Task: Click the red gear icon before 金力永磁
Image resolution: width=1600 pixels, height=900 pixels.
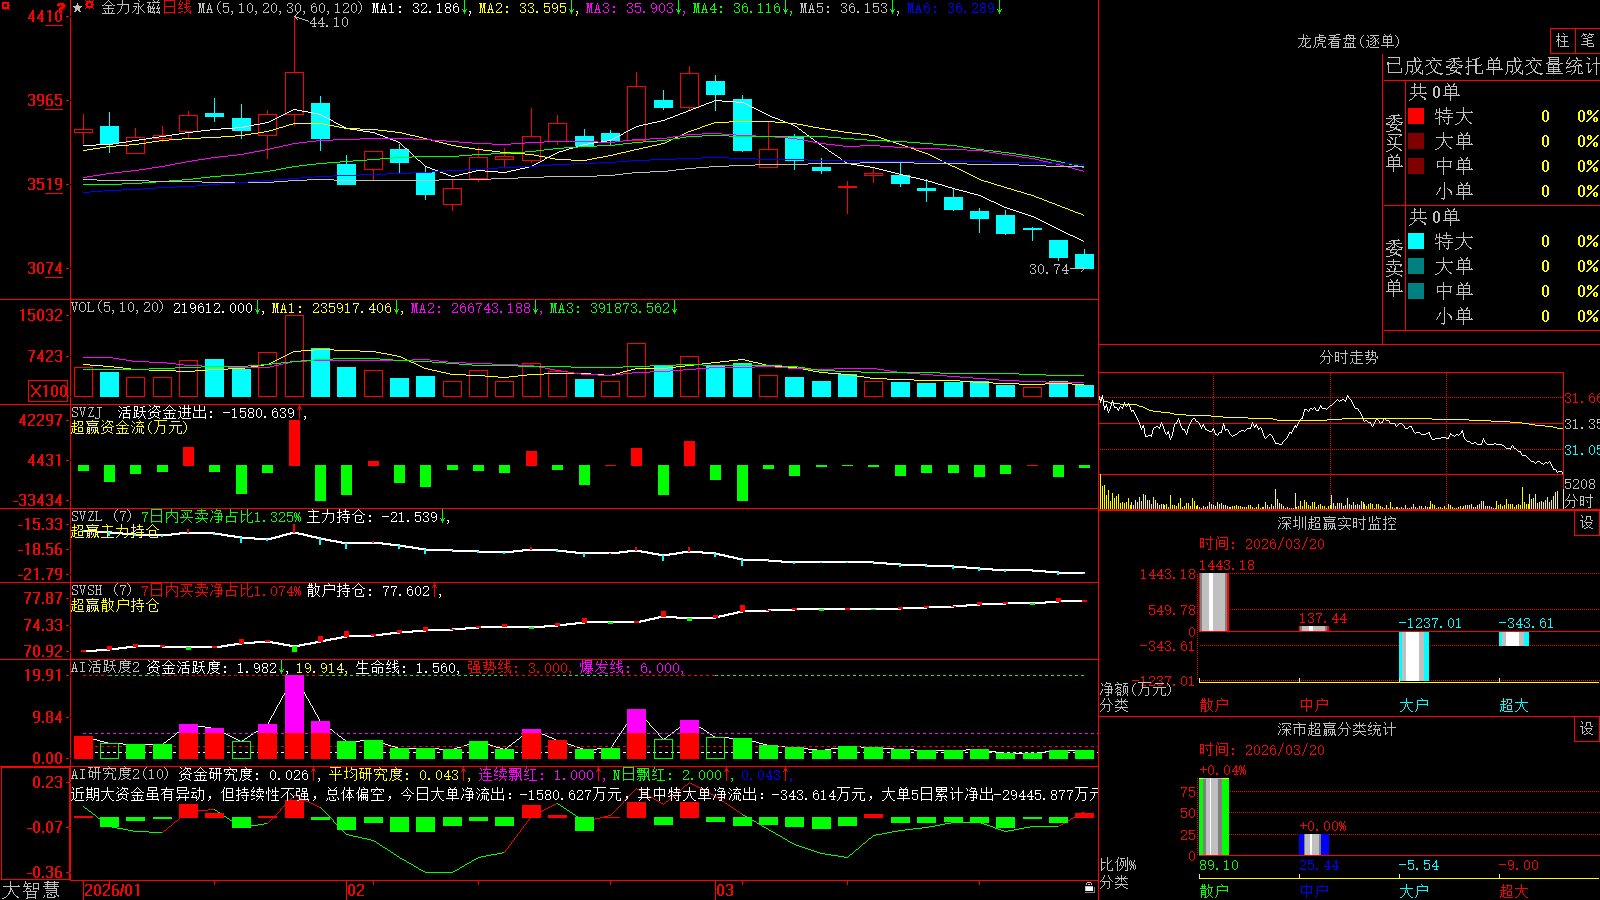Action: (x=90, y=7)
